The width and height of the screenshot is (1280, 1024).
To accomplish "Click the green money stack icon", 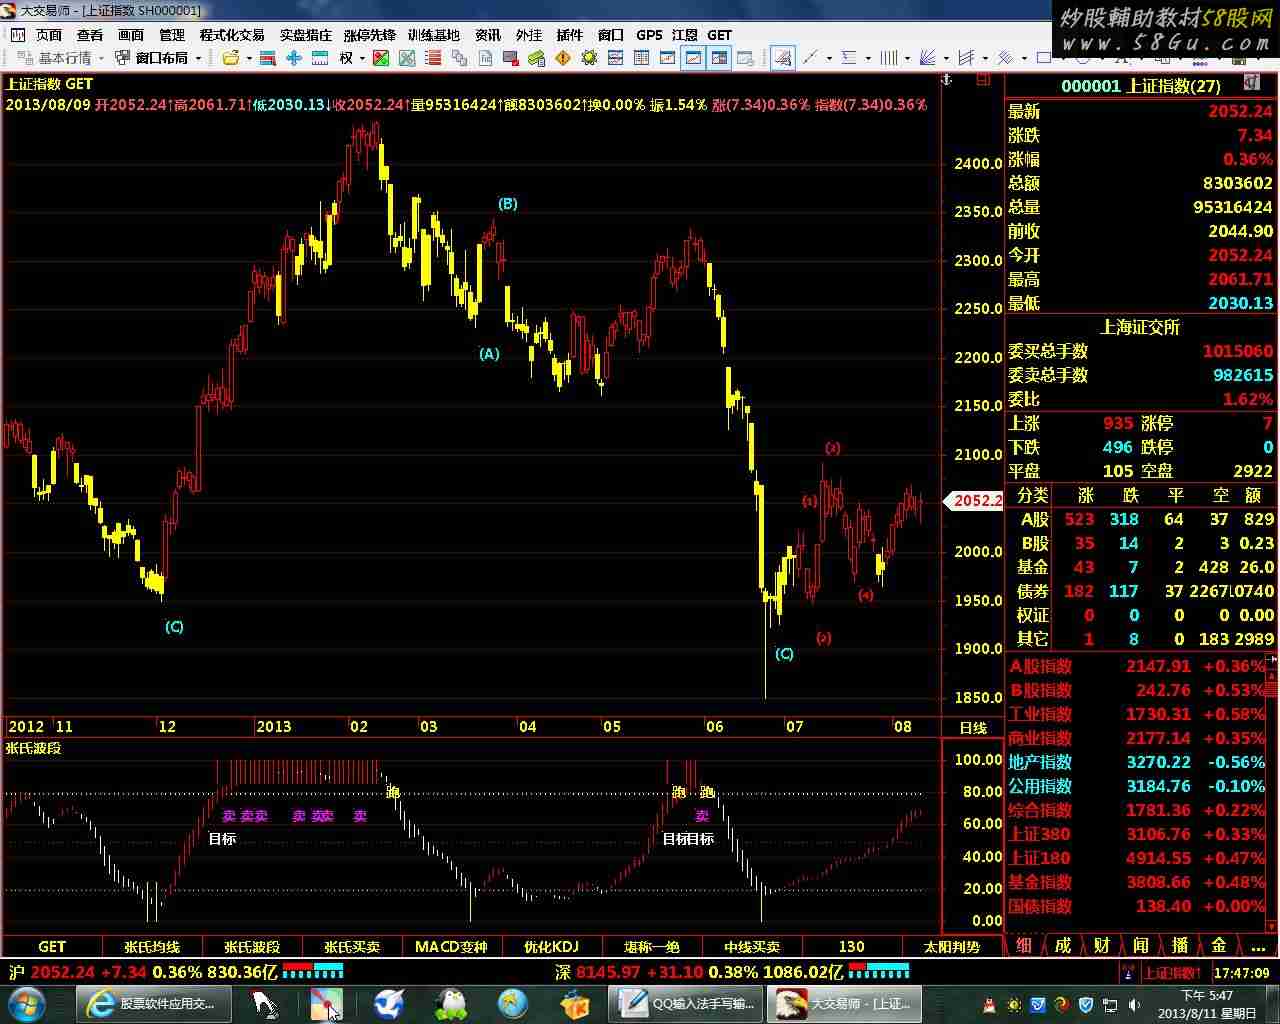I will tap(537, 58).
